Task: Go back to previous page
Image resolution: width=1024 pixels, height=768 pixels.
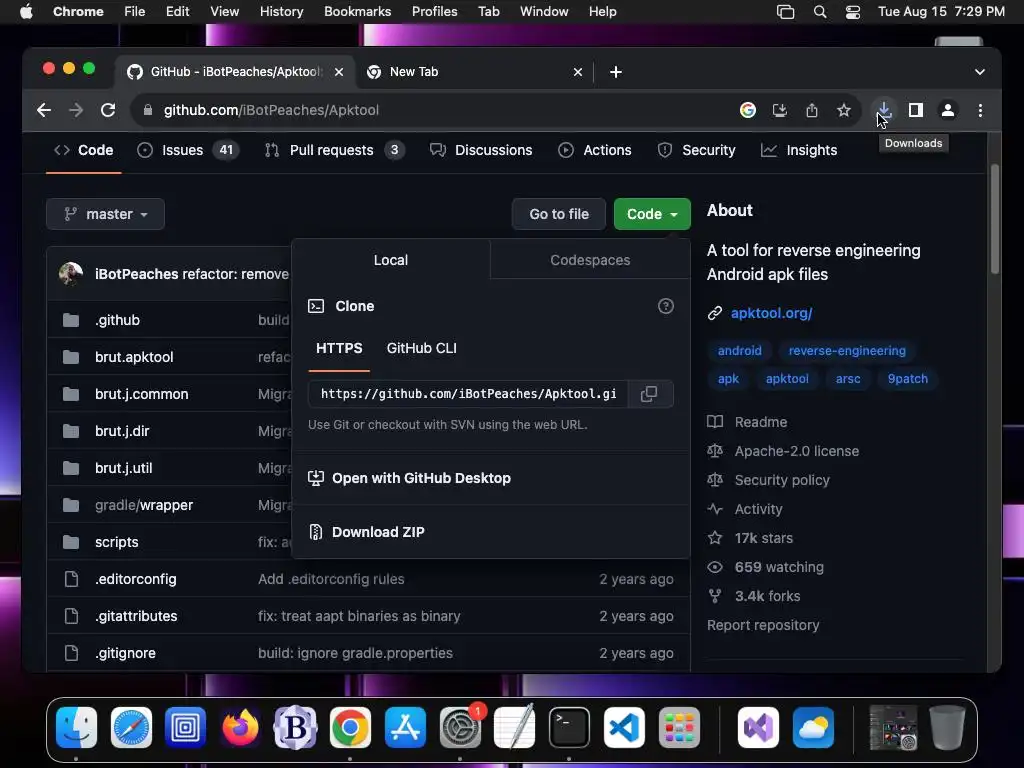Action: 44,110
